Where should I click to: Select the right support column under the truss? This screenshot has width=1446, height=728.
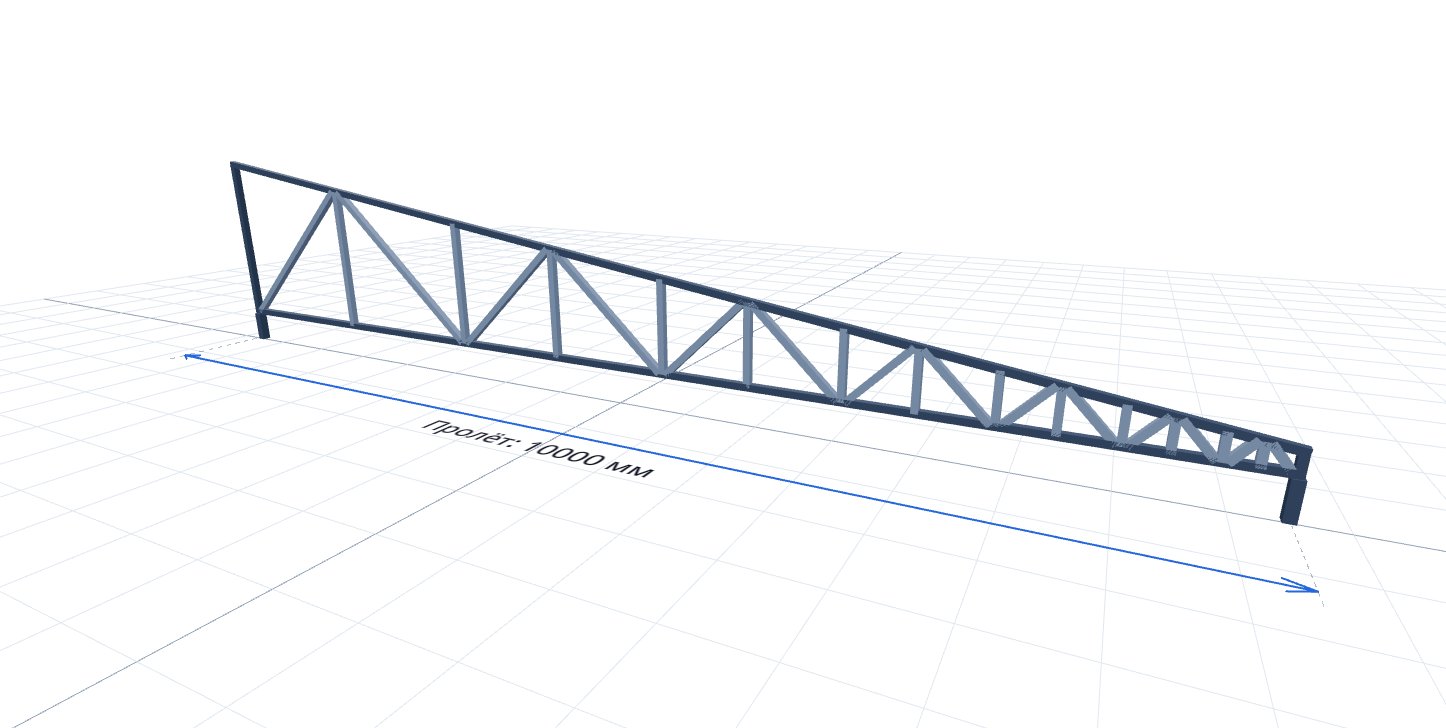(x=1294, y=500)
